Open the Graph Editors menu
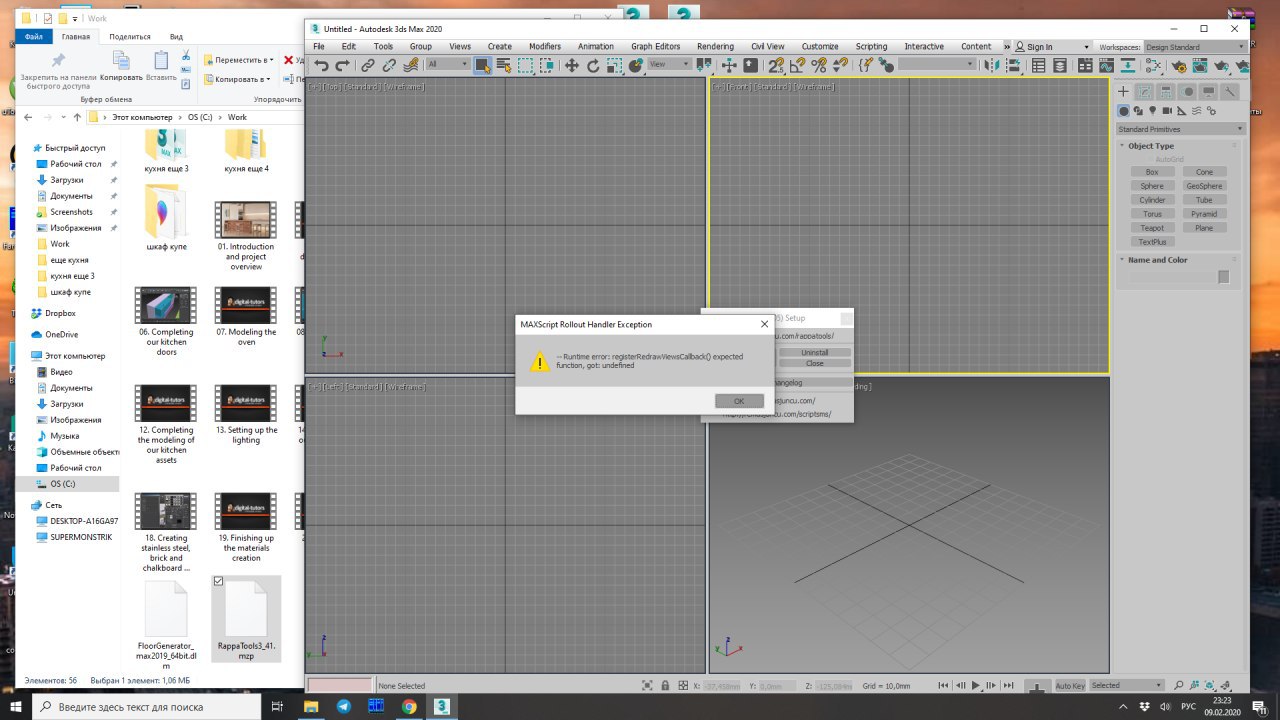Screen dimensions: 1280x720 tap(655, 47)
